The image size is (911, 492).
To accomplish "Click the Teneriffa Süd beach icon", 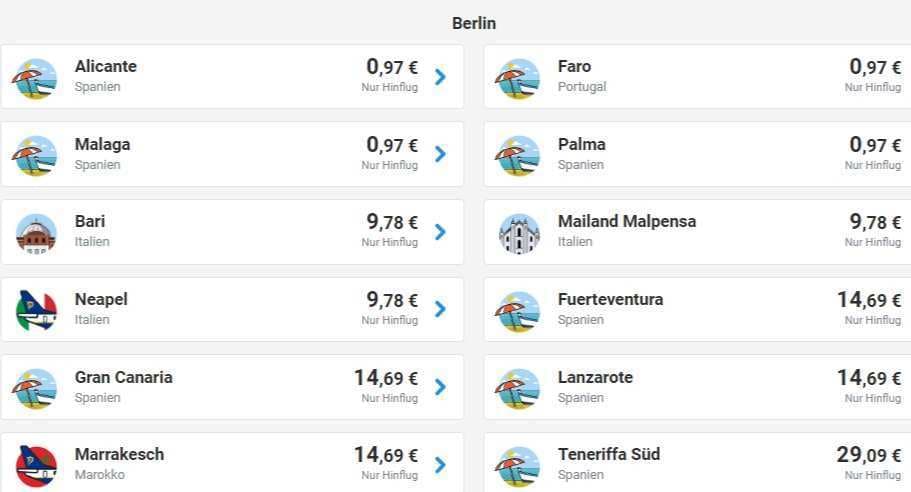I will click(x=518, y=466).
